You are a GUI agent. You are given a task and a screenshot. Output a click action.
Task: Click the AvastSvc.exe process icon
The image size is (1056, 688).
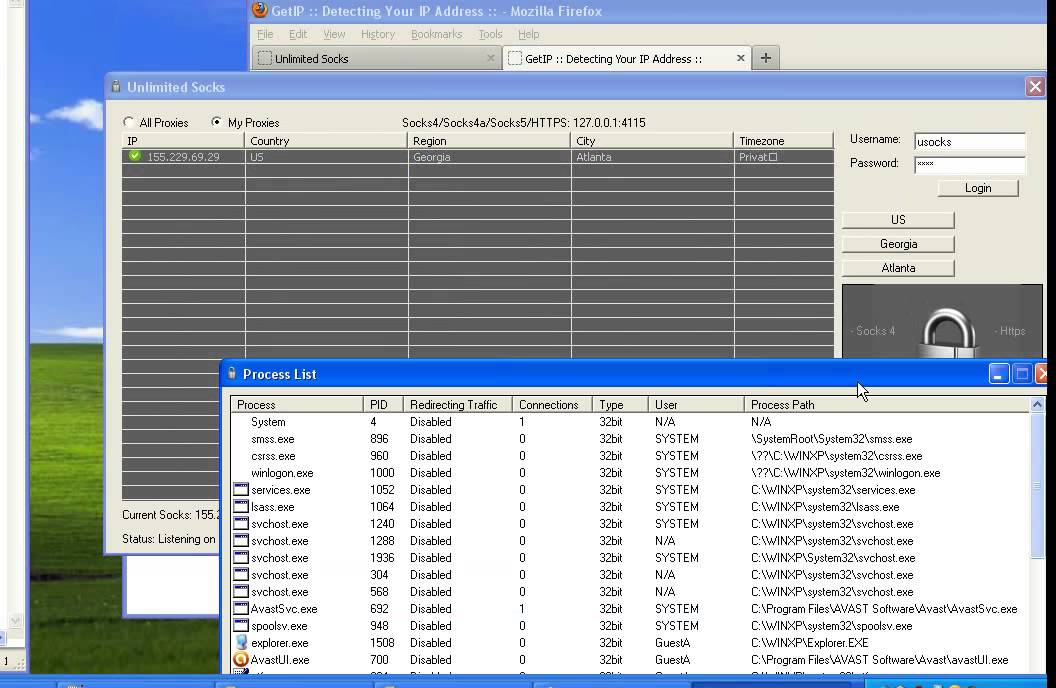coord(240,609)
